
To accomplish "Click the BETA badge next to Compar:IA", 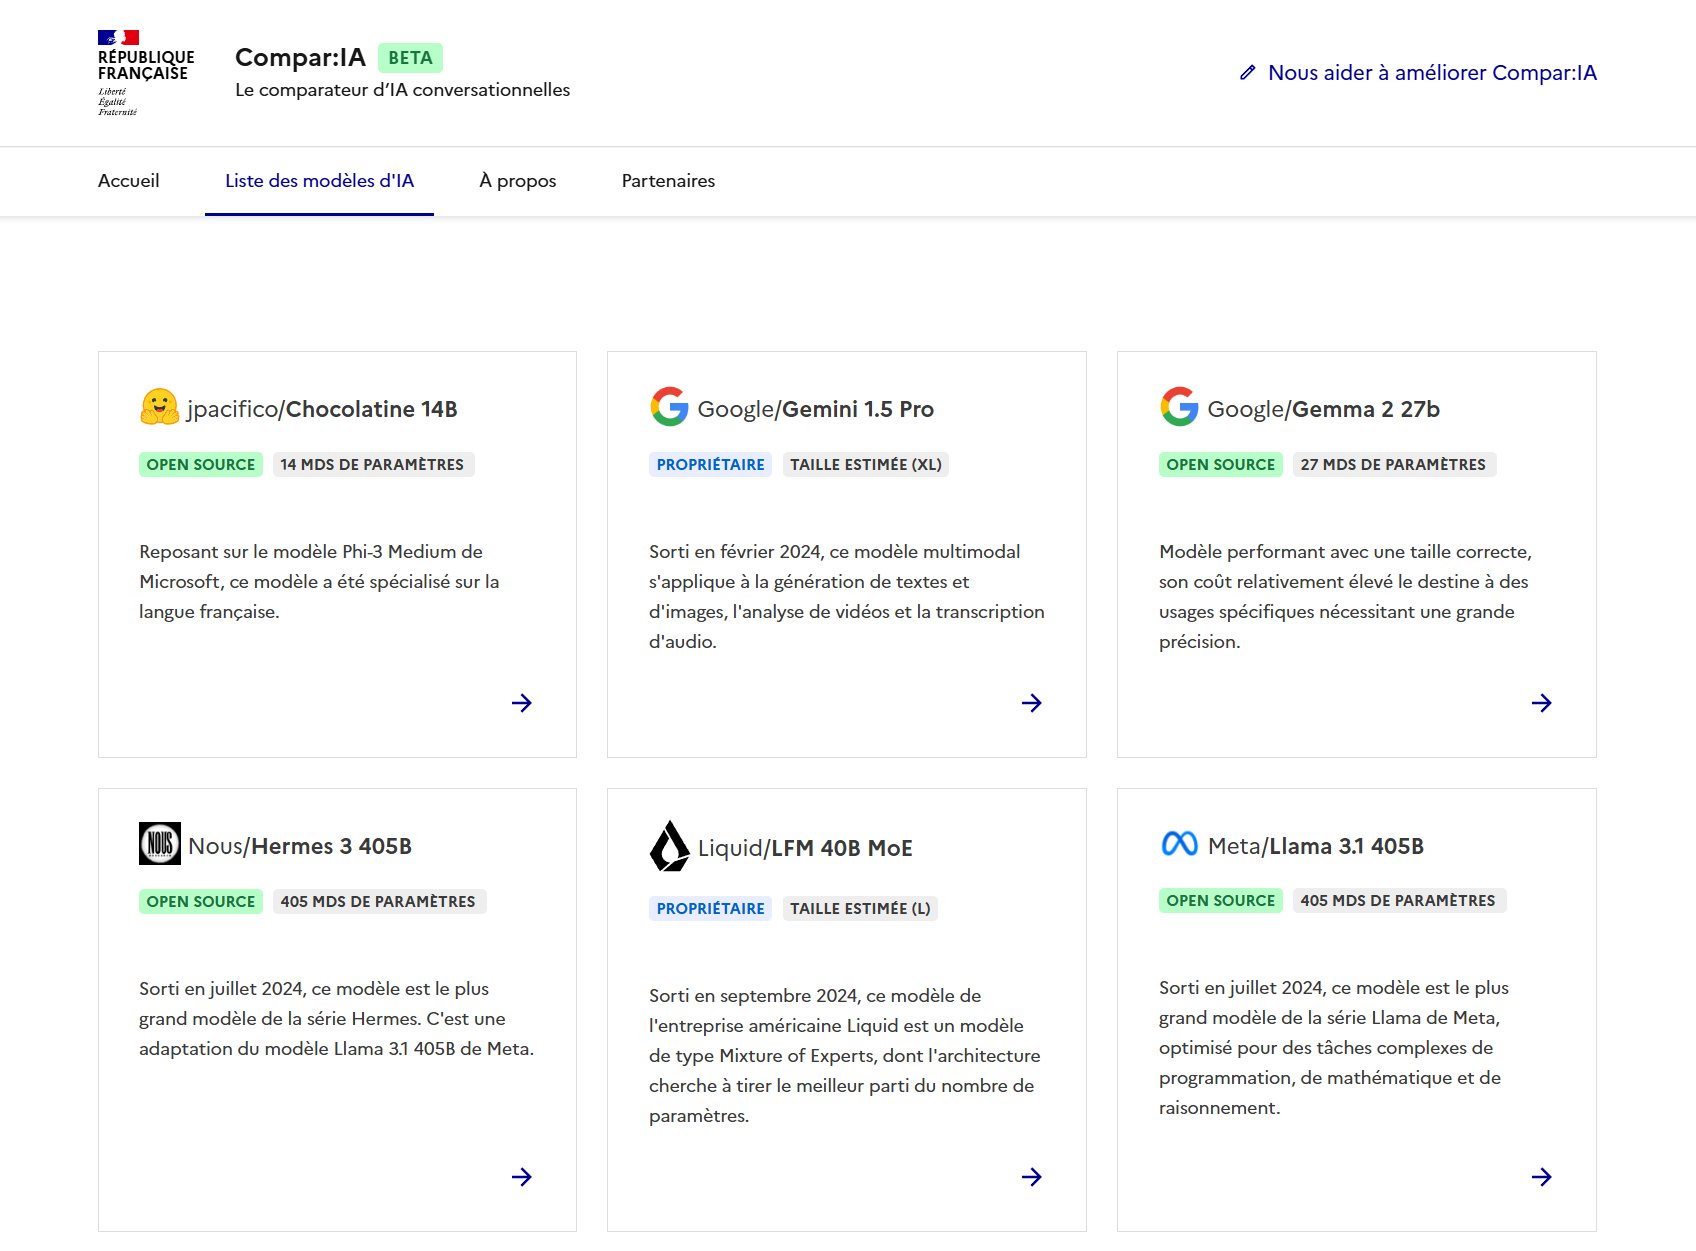I will pyautogui.click(x=410, y=58).
